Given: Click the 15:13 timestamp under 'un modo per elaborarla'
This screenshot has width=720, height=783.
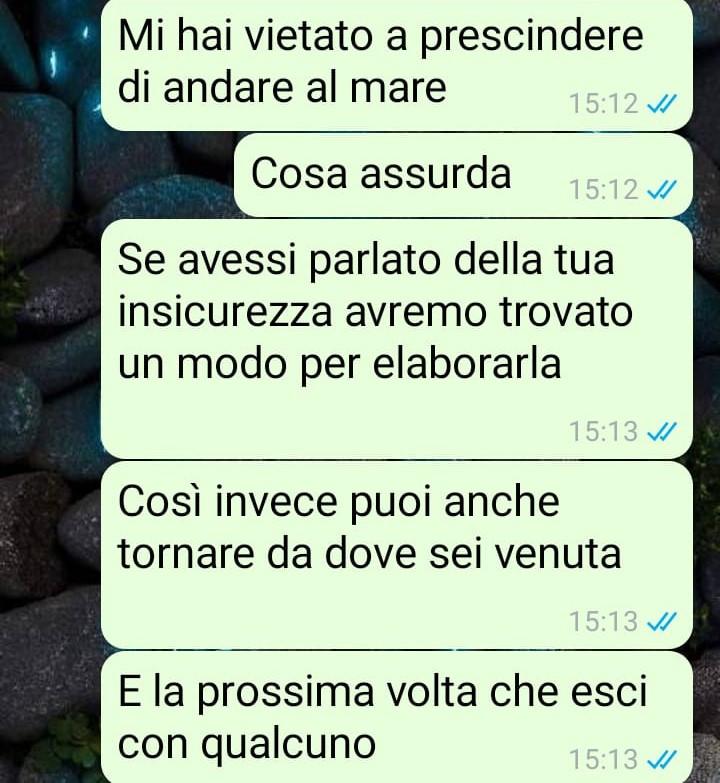Looking at the screenshot, I should [604, 431].
